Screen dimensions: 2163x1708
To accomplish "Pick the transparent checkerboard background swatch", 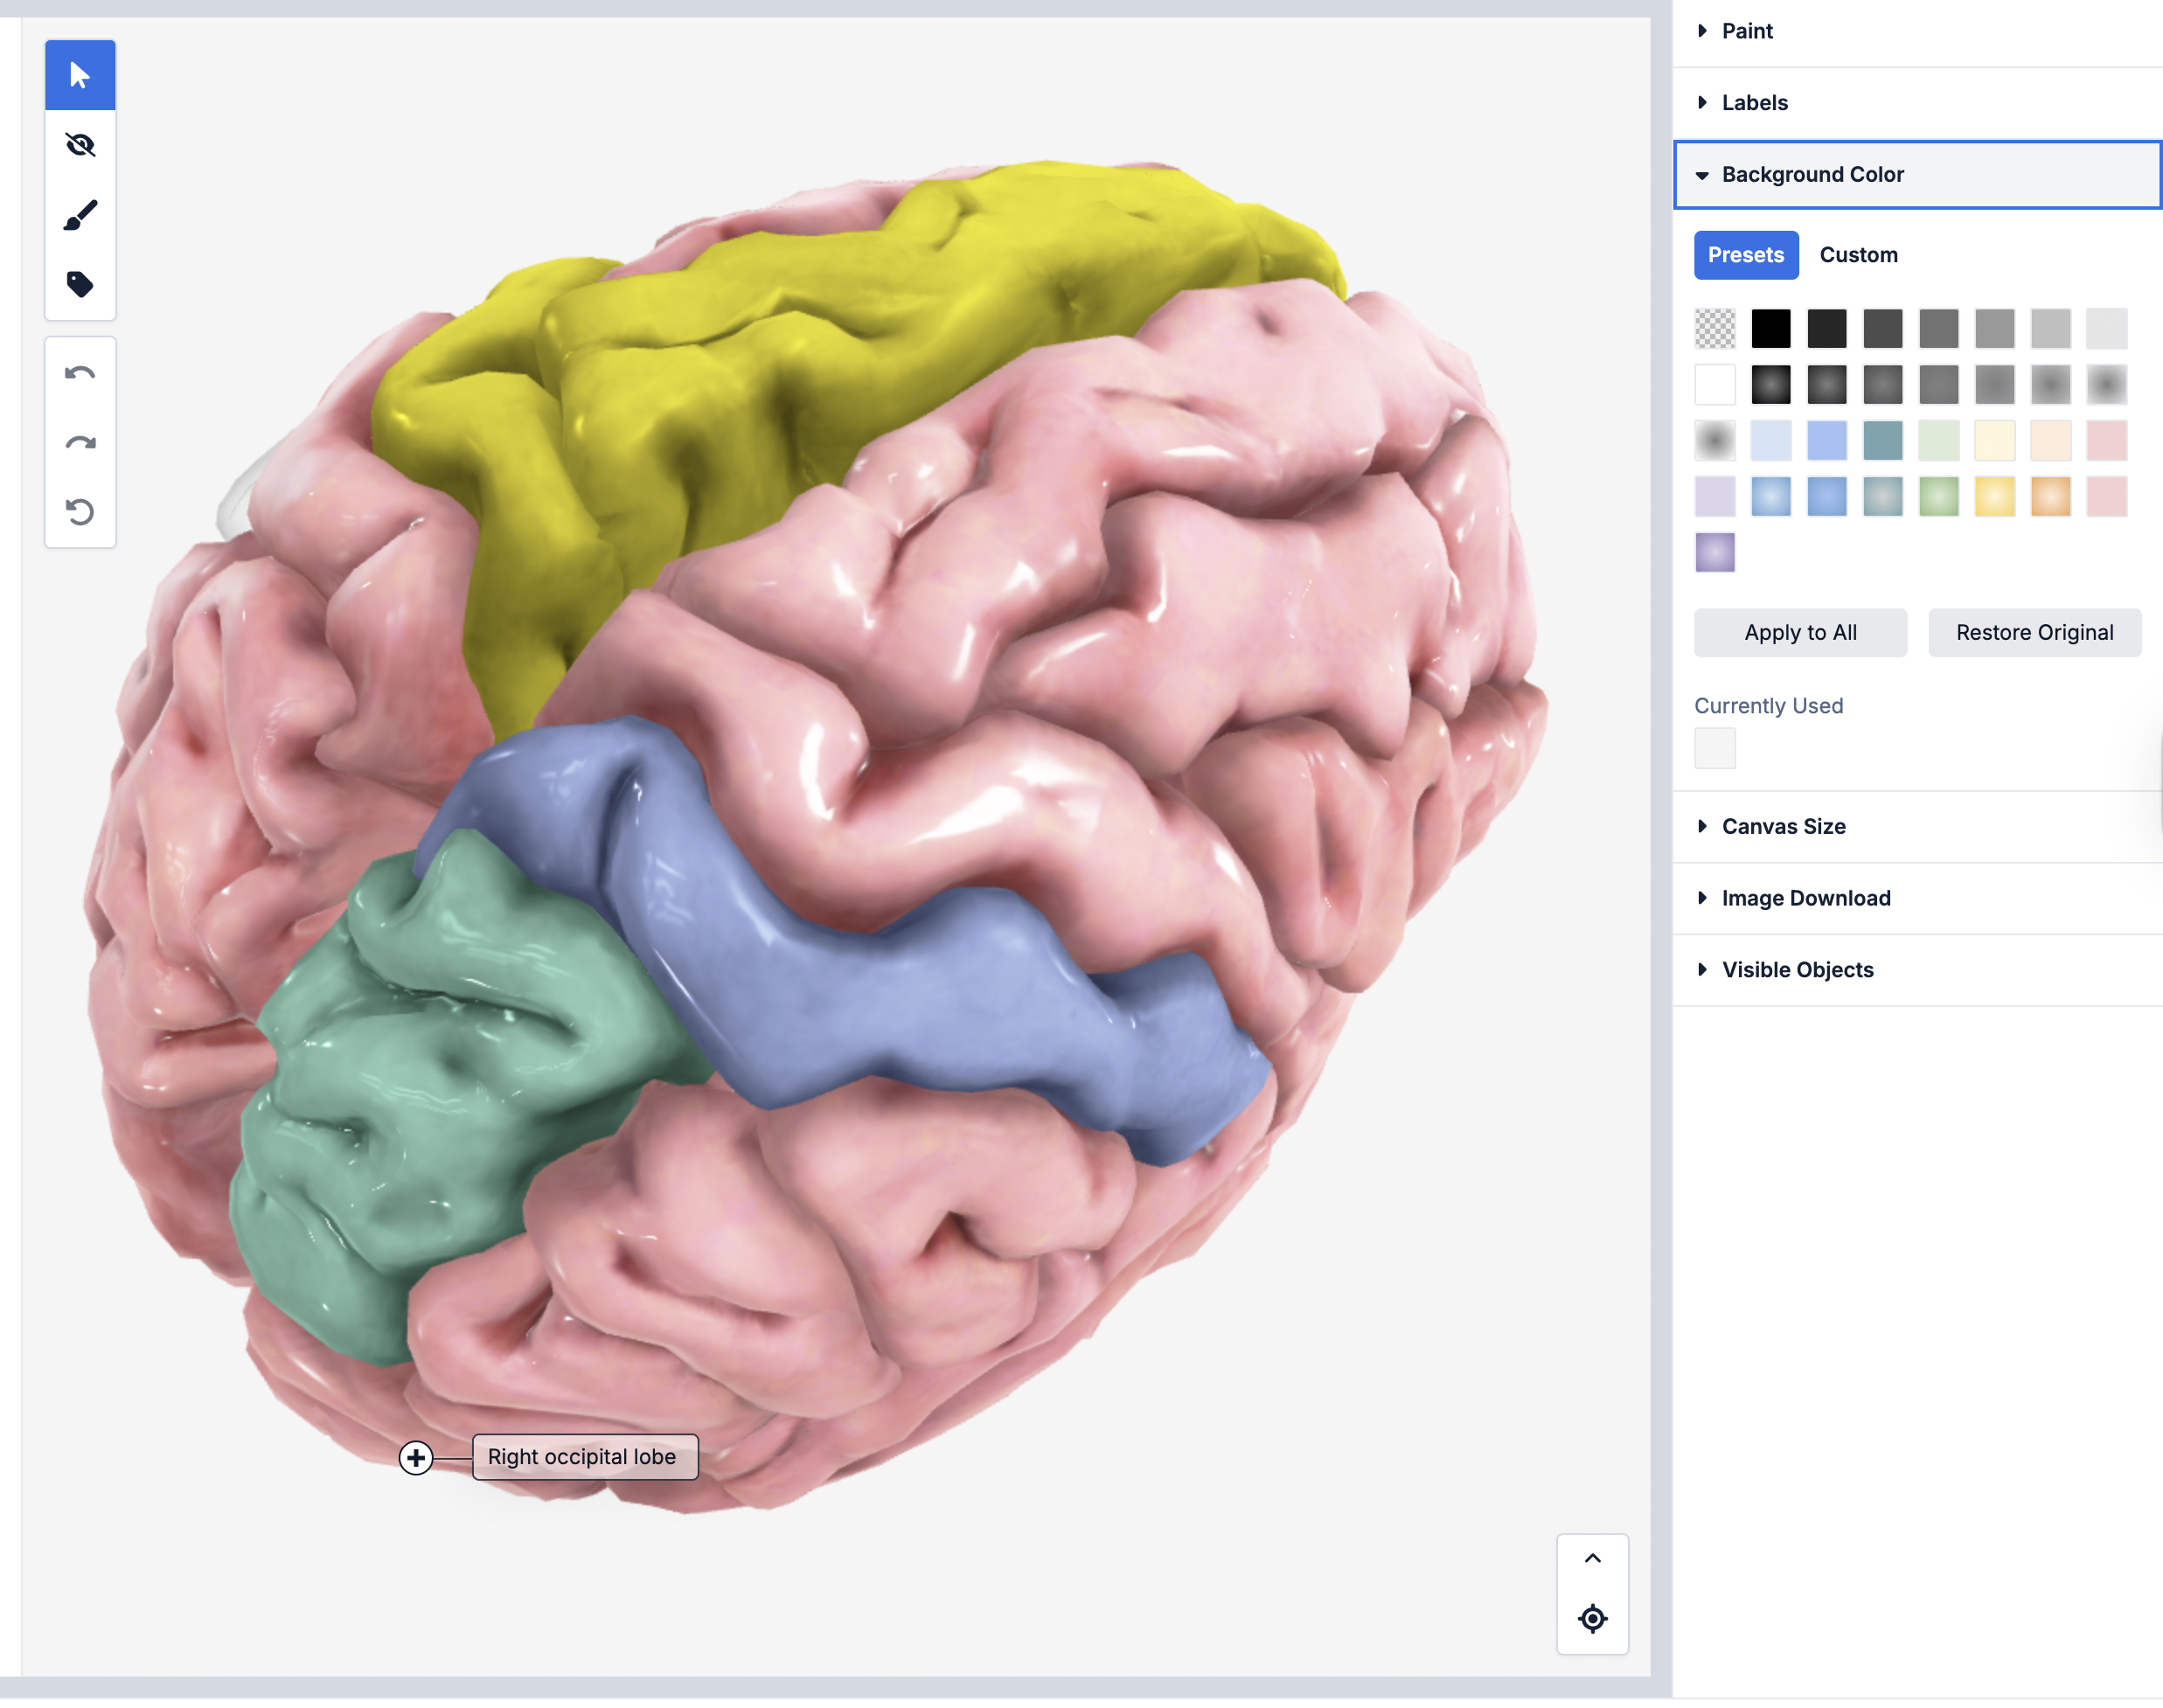I will pyautogui.click(x=1715, y=329).
